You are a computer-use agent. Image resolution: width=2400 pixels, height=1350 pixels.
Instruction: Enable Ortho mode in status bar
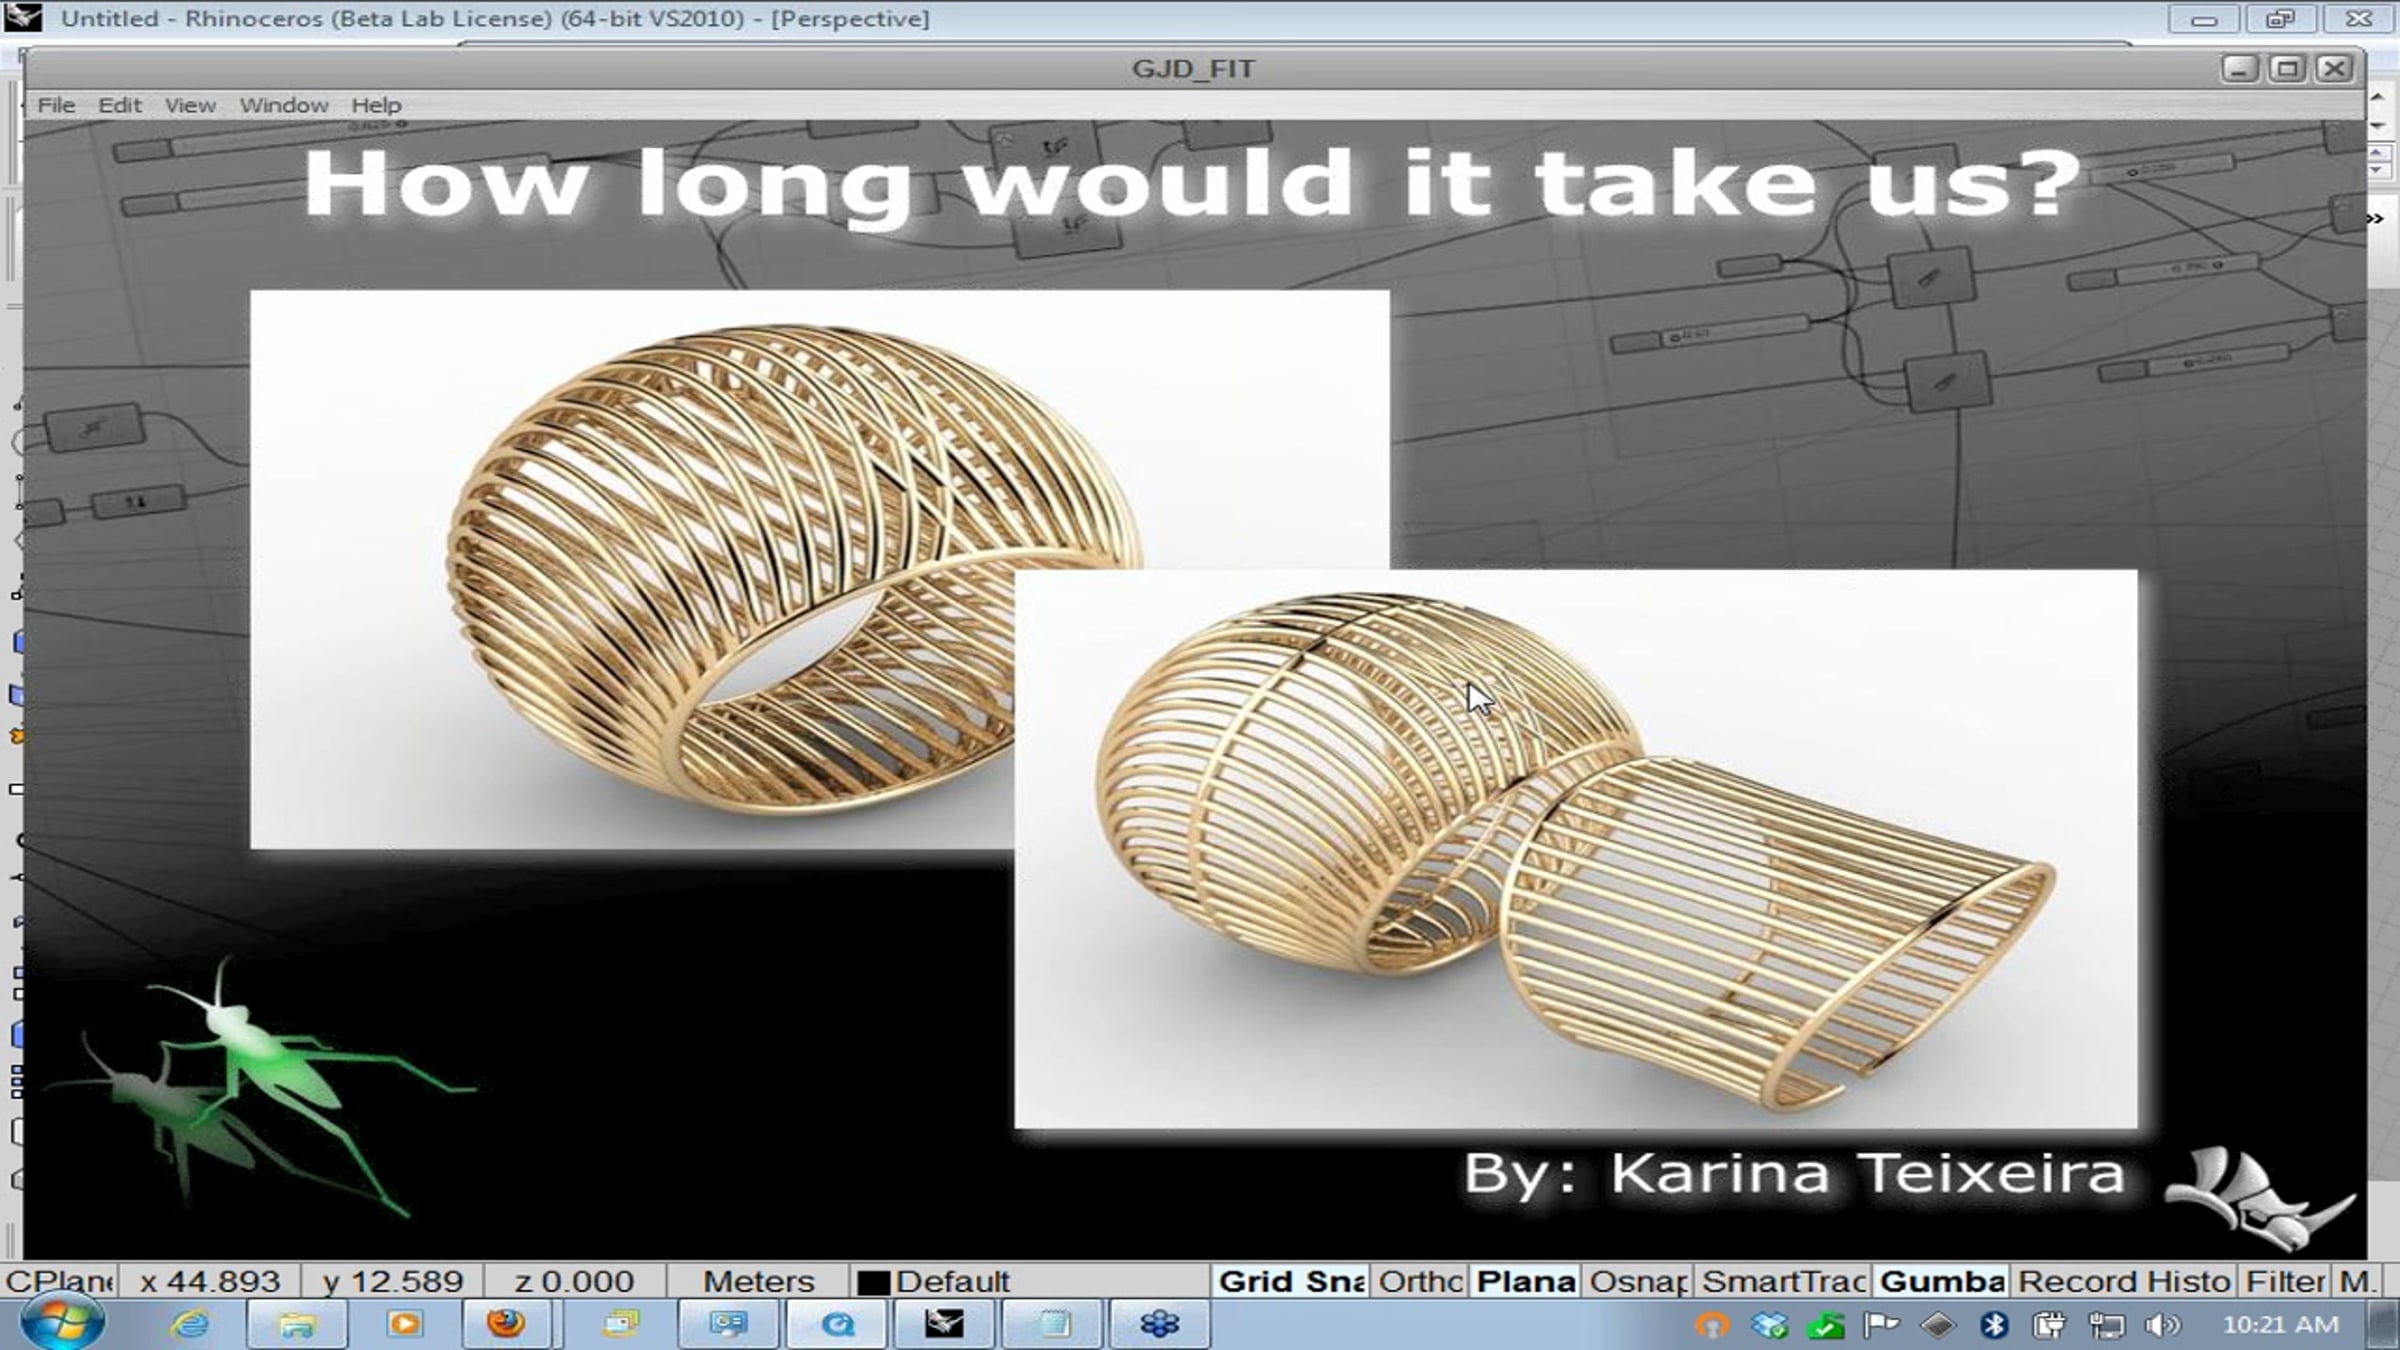click(1420, 1281)
